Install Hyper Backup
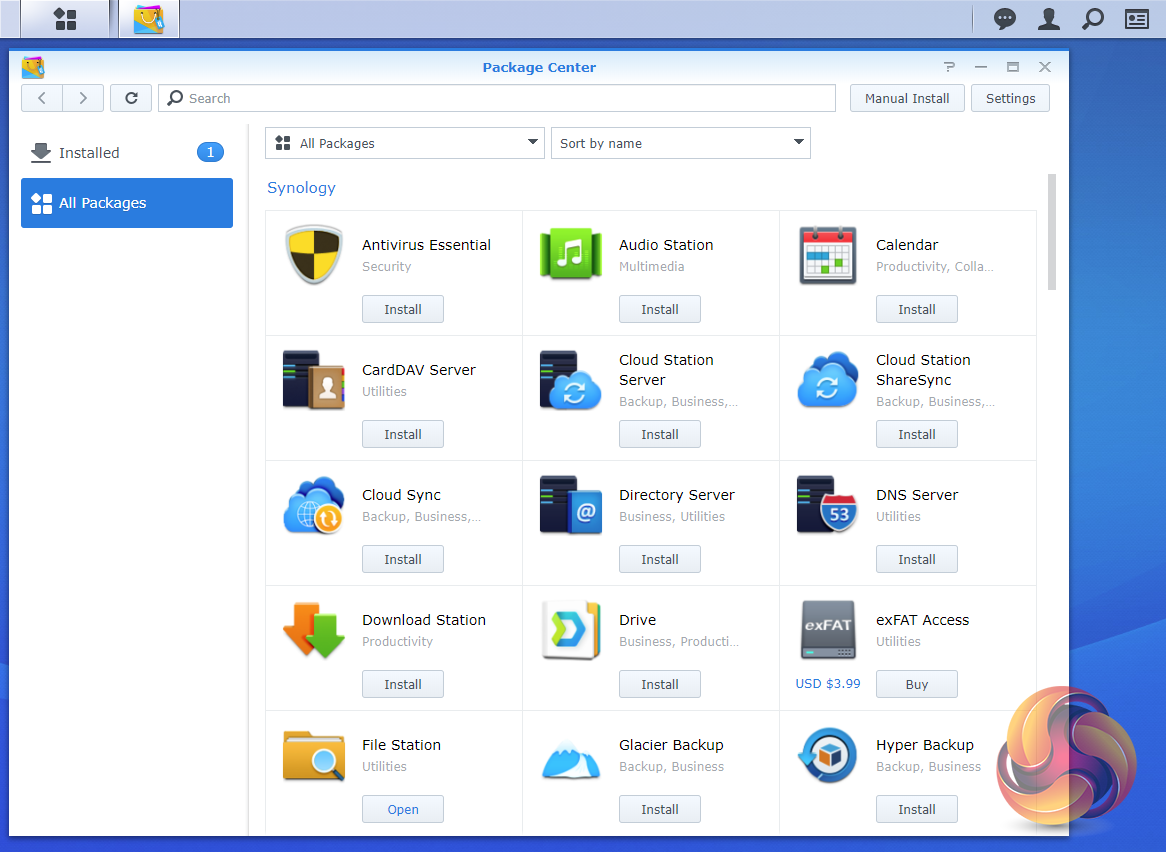 click(x=916, y=809)
